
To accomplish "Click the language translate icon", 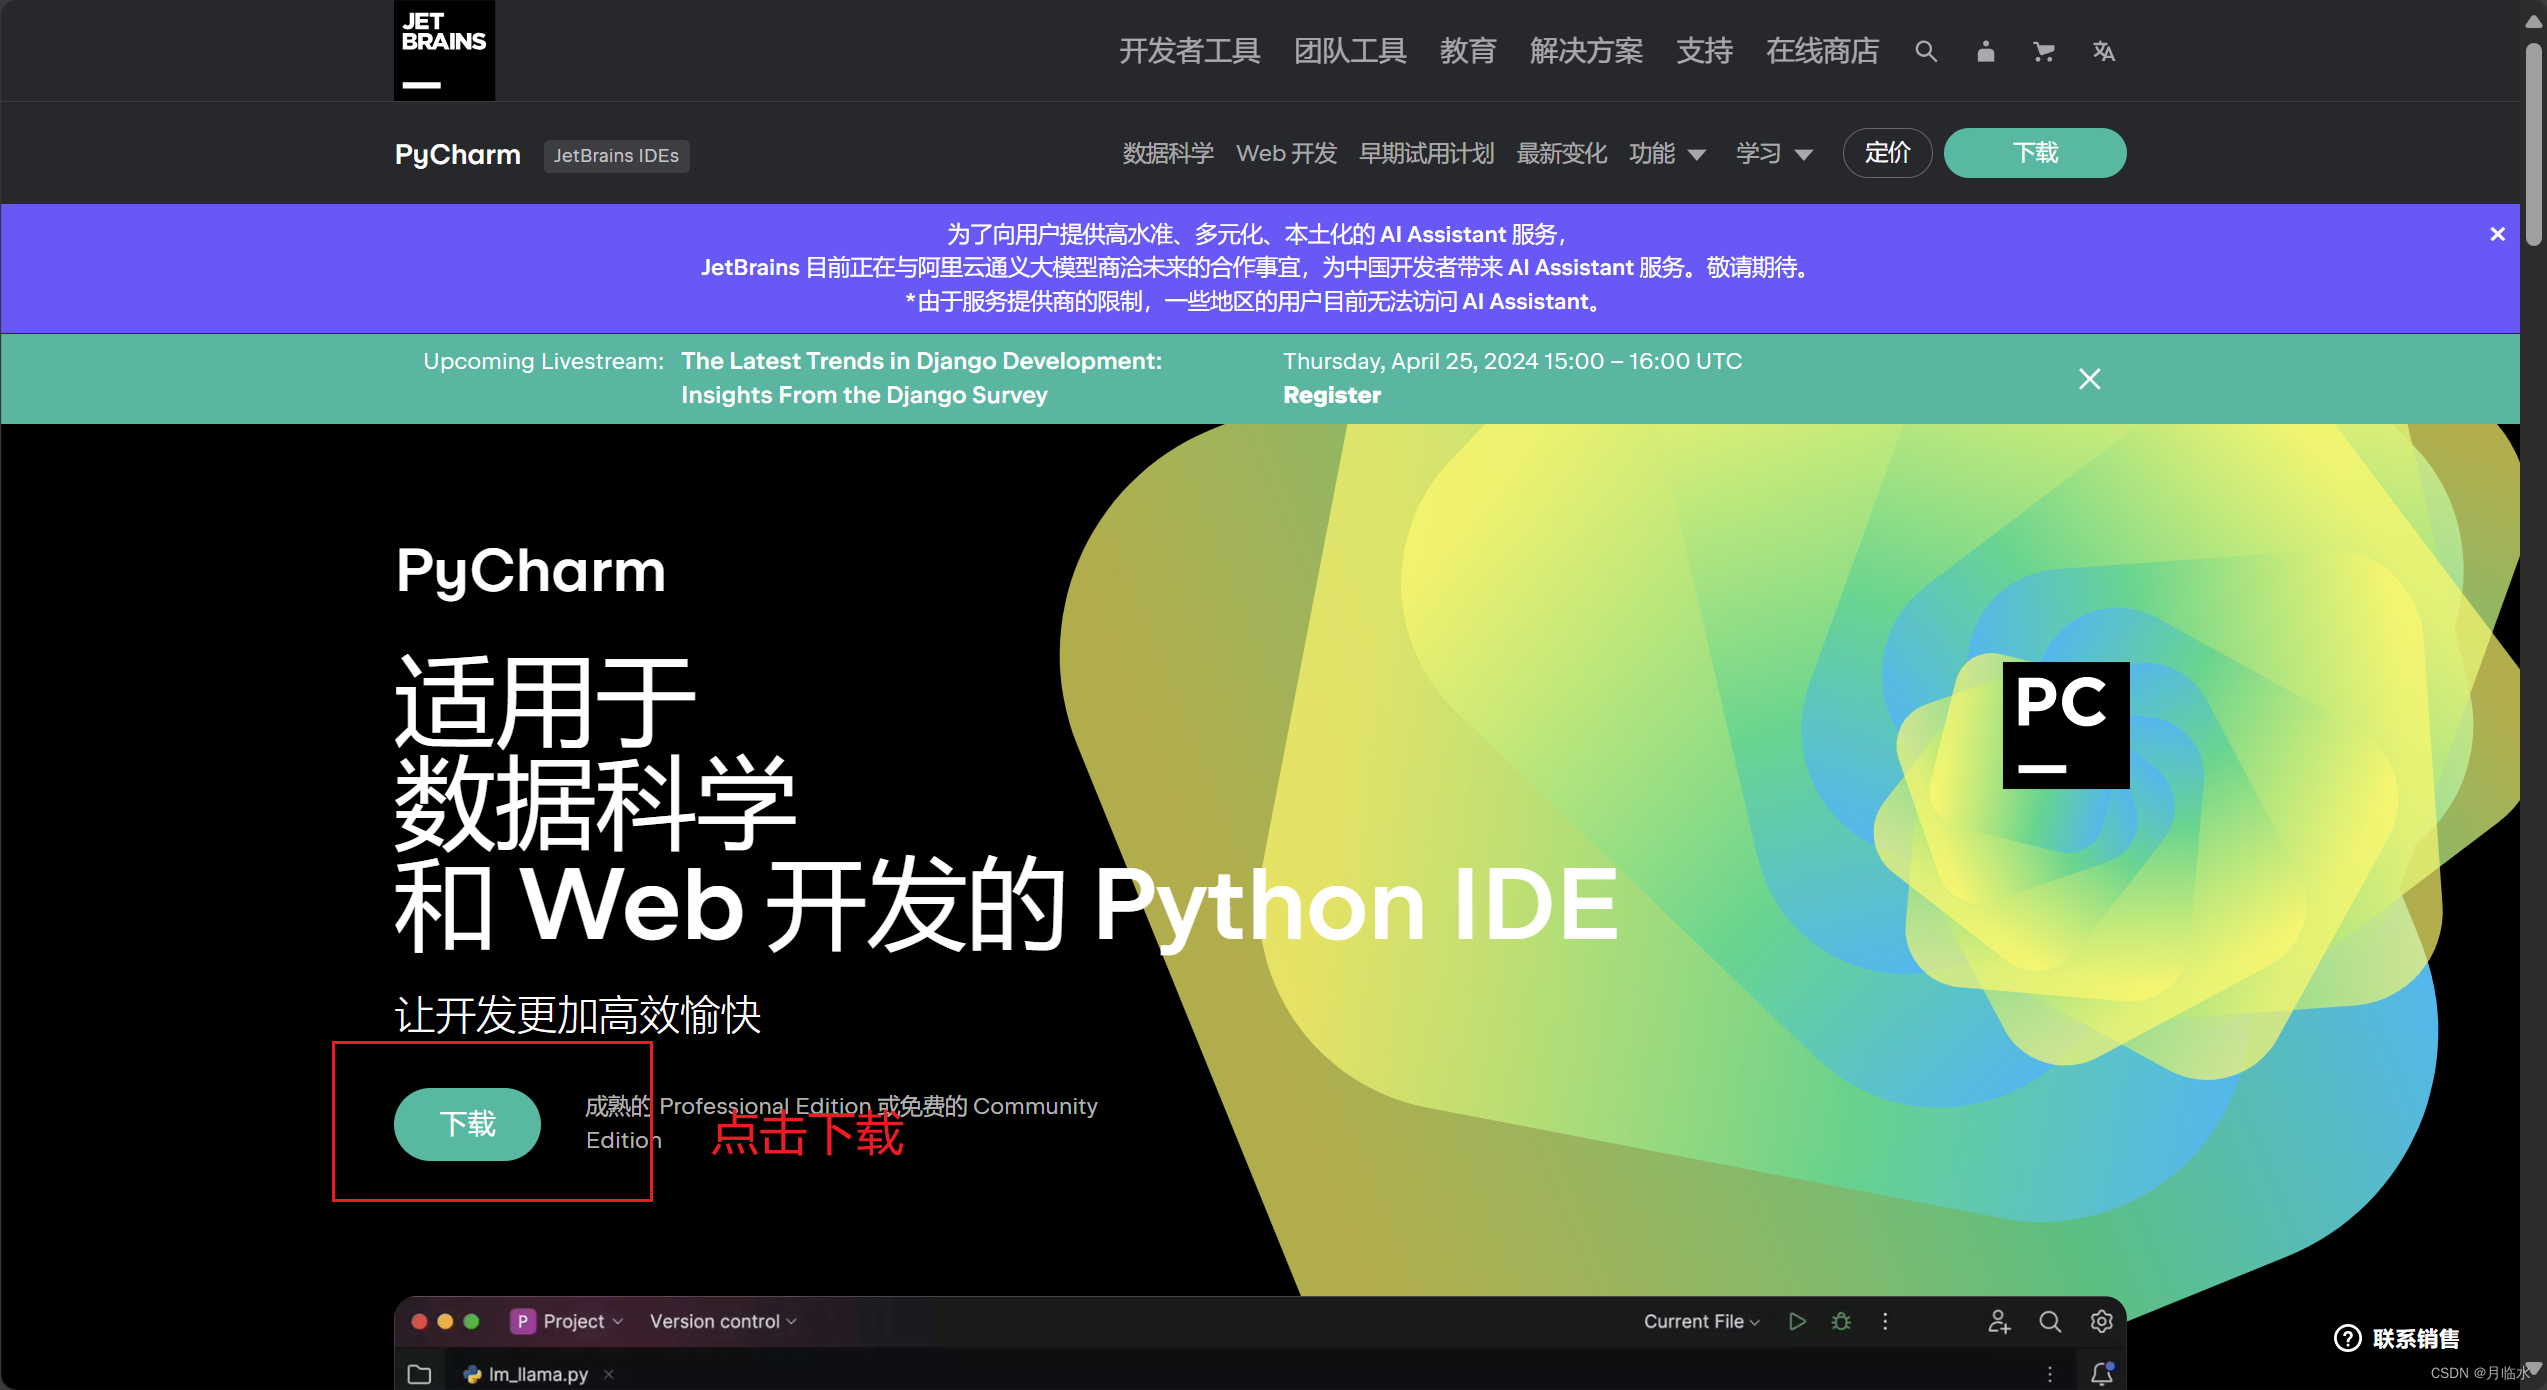I will tap(2103, 52).
